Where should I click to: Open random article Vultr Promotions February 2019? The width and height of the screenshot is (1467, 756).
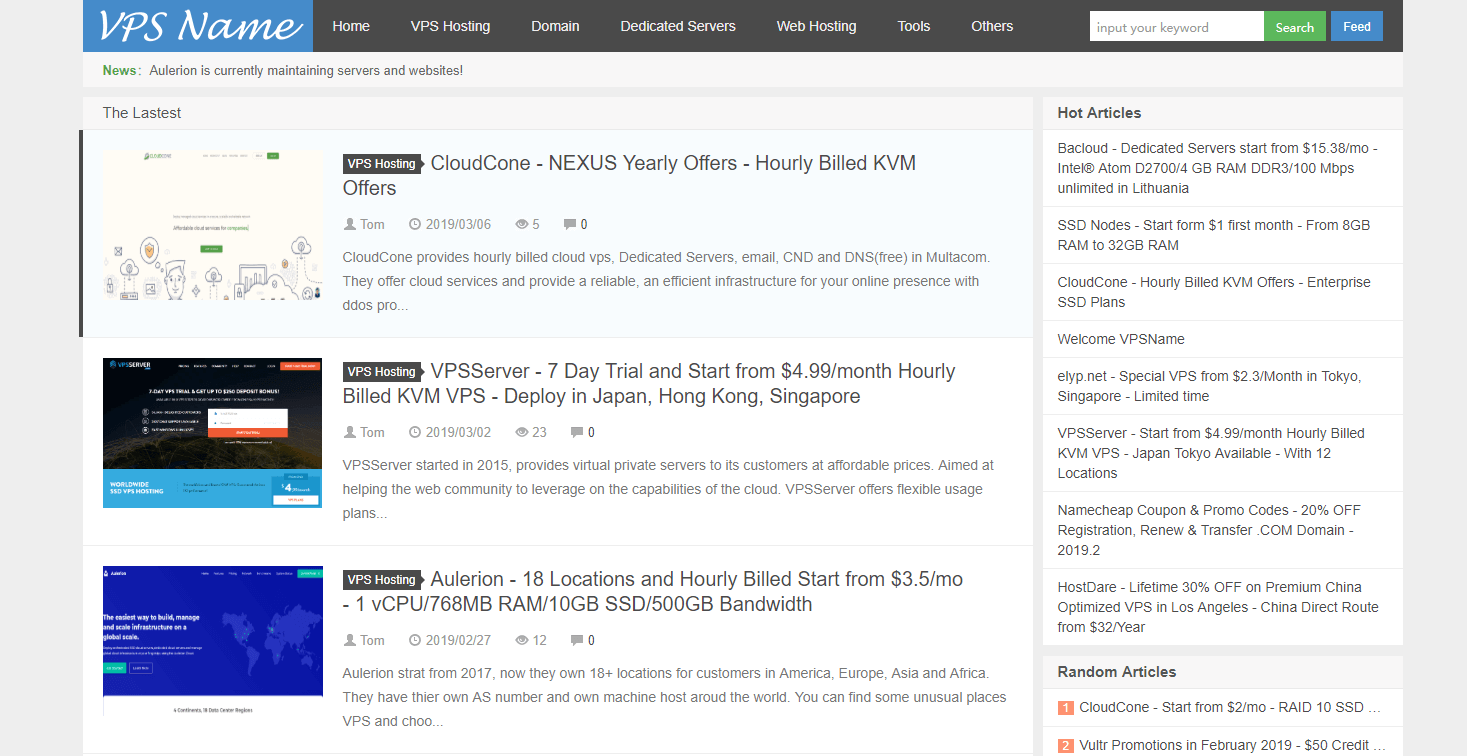click(1232, 746)
